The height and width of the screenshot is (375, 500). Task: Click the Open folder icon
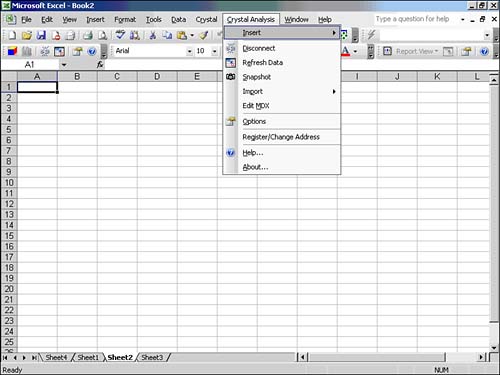(x=27, y=35)
